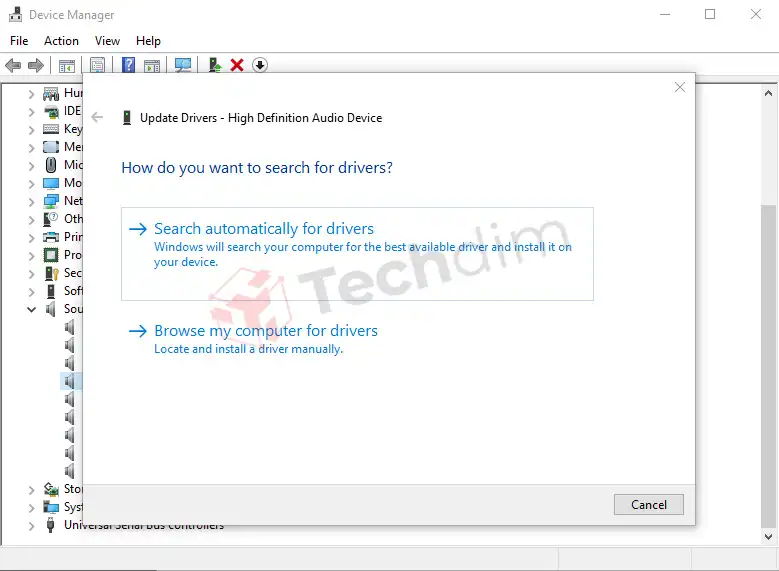Open Show/Hide Console Tree toolbar icon
The height and width of the screenshot is (571, 779).
(x=67, y=65)
